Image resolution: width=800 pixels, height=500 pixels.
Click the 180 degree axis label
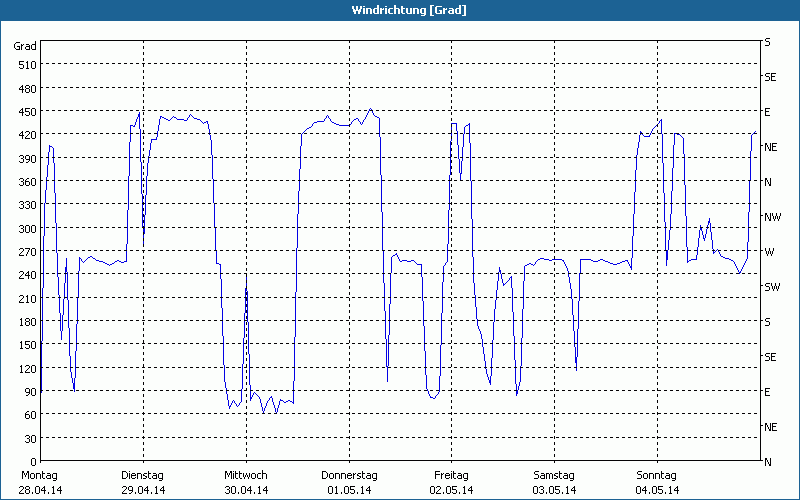[x=25, y=322]
